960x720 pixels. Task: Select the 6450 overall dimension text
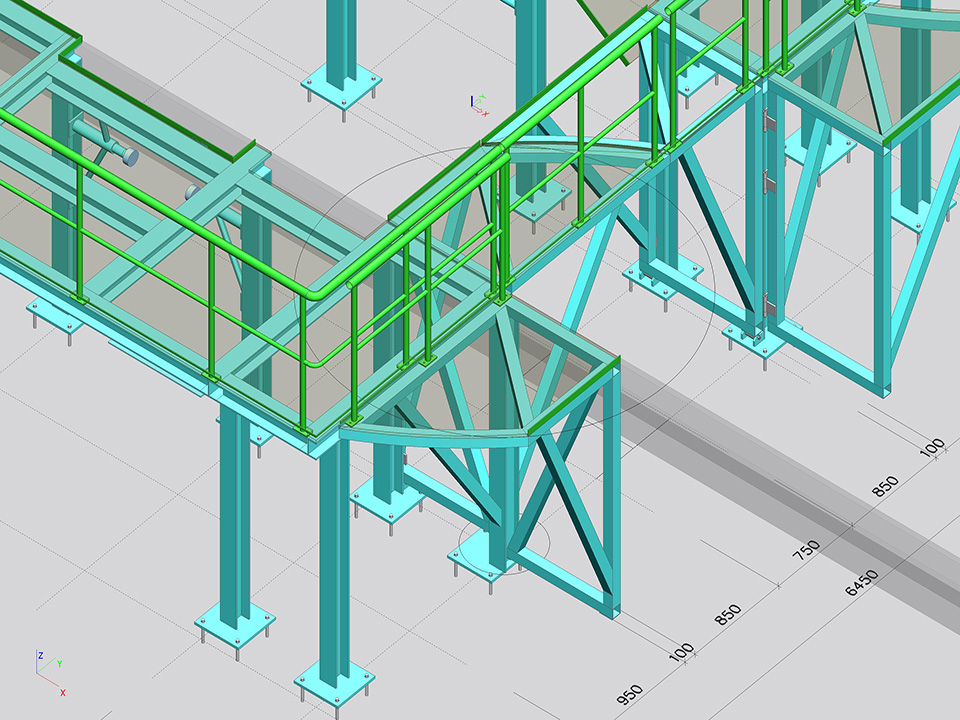[861, 583]
